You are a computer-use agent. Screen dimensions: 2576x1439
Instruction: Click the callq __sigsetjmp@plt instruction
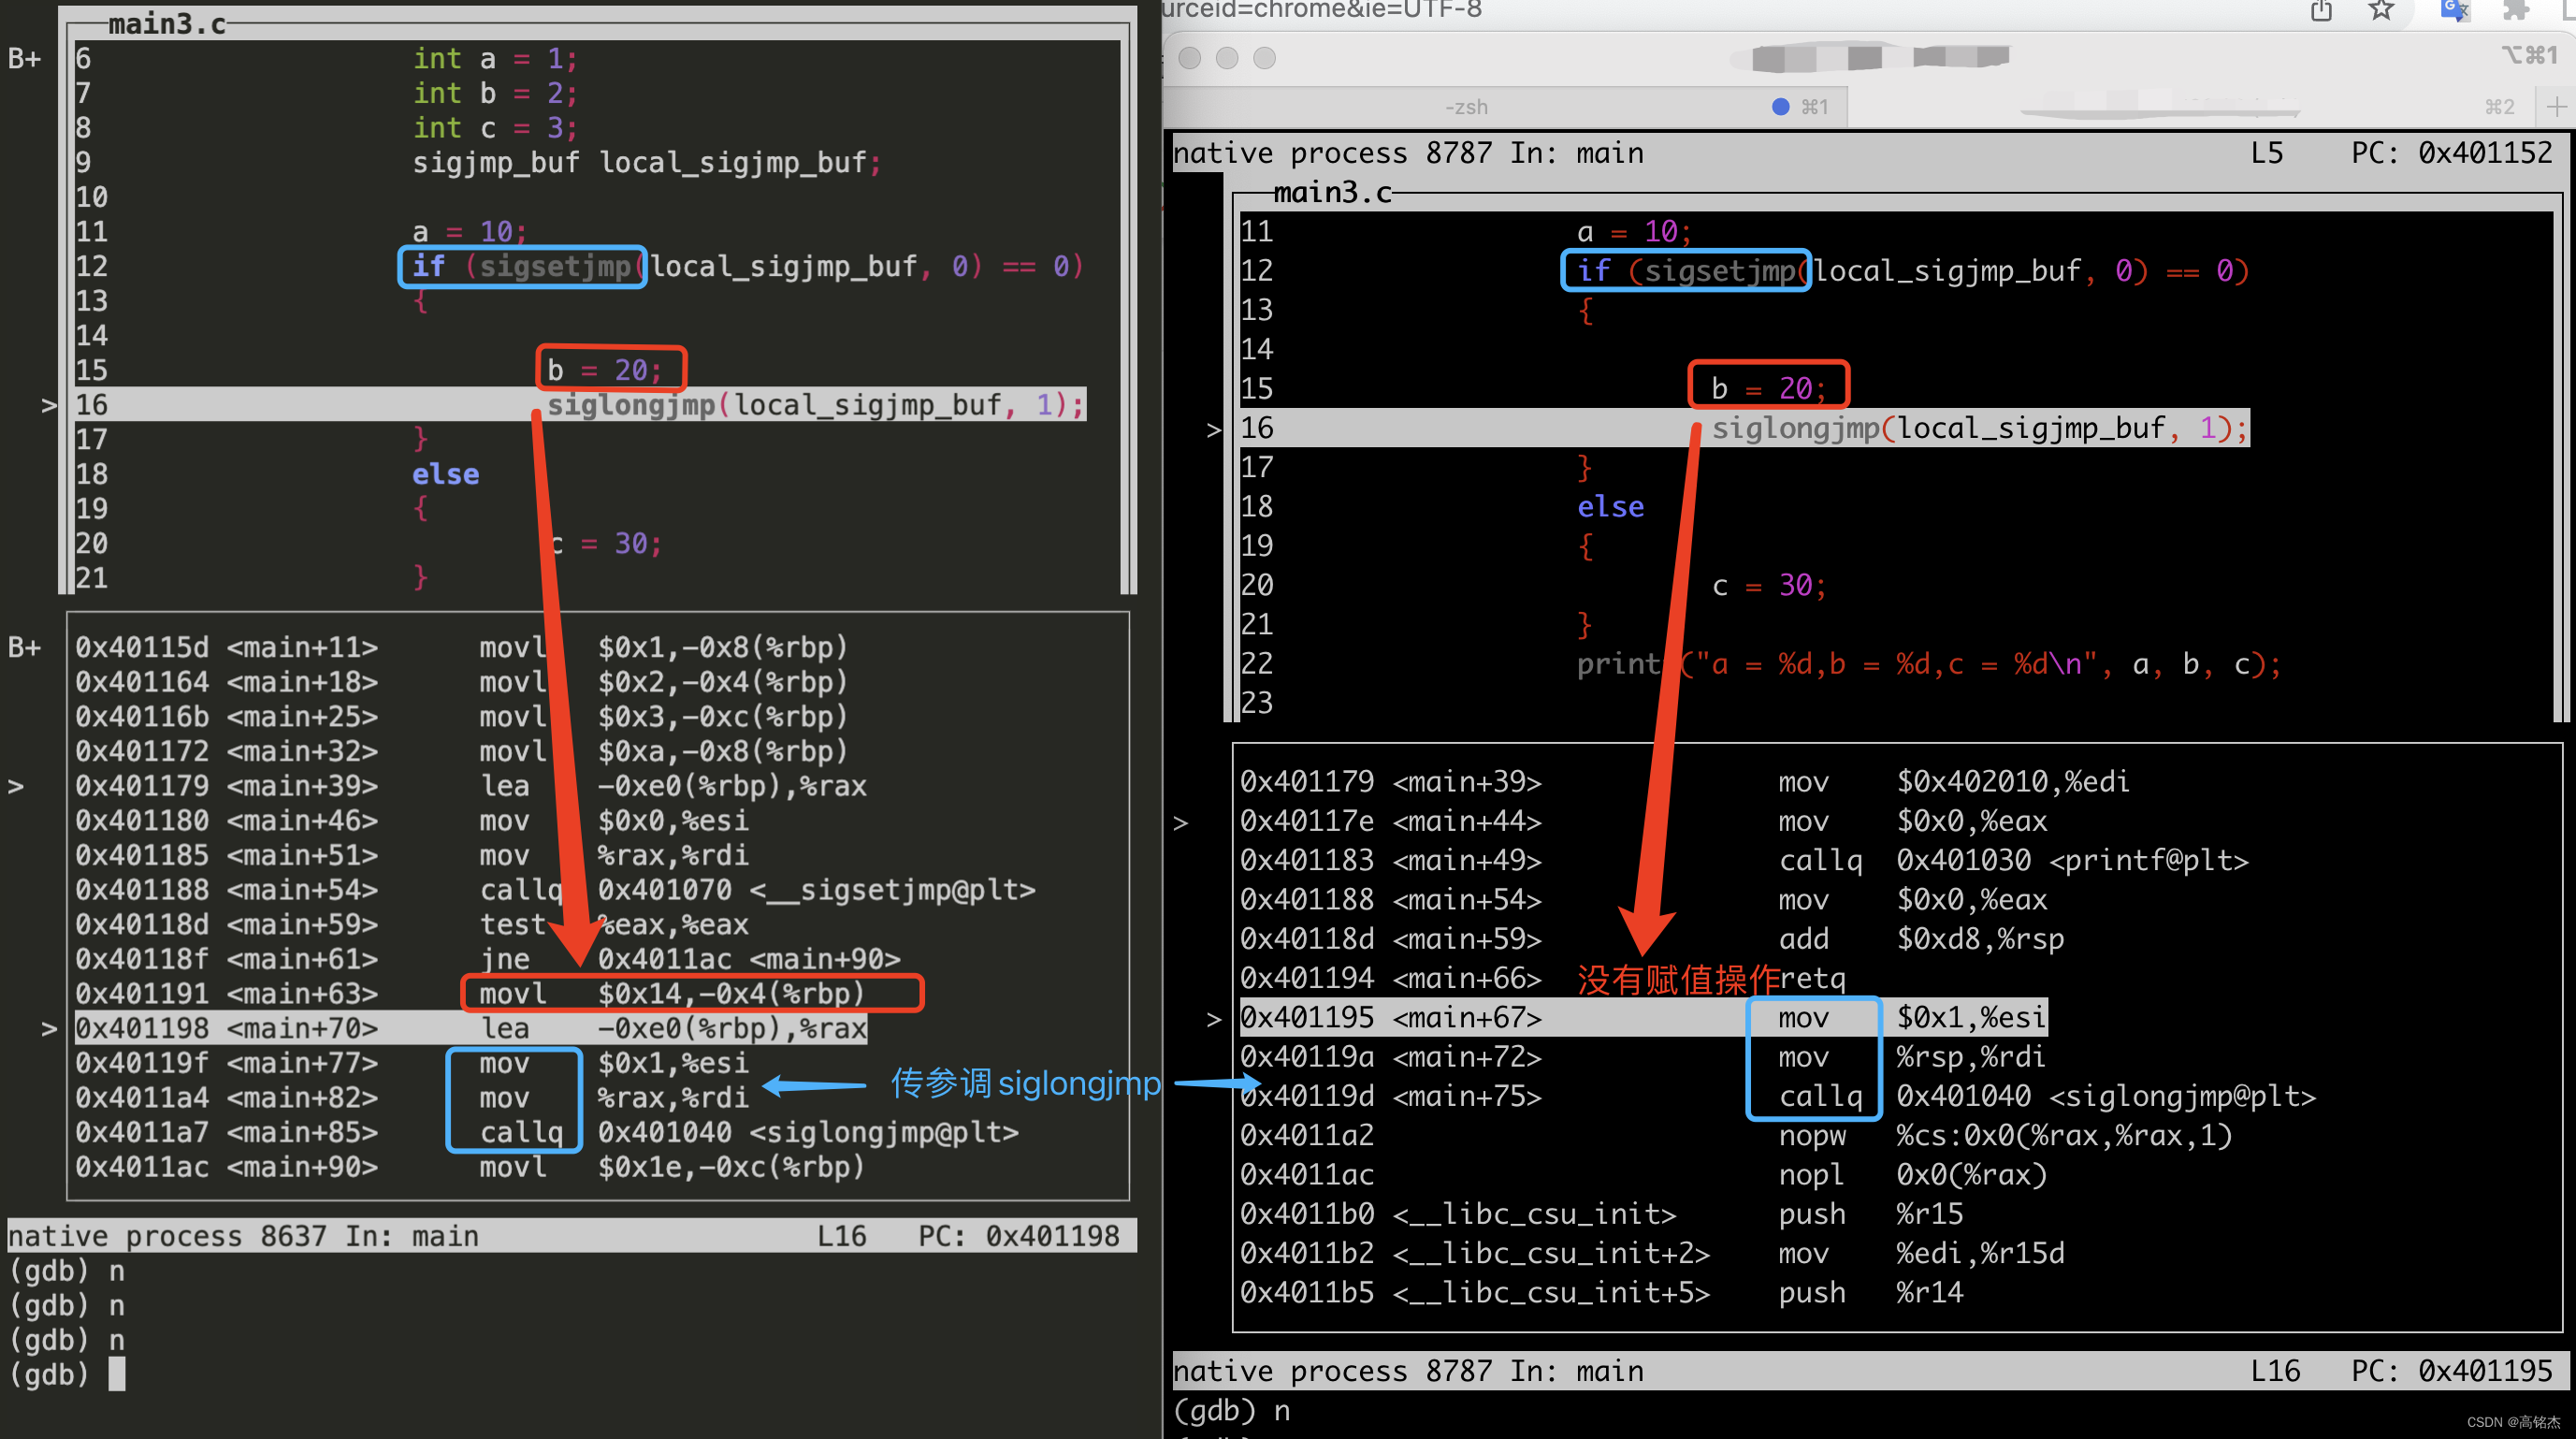click(x=757, y=890)
